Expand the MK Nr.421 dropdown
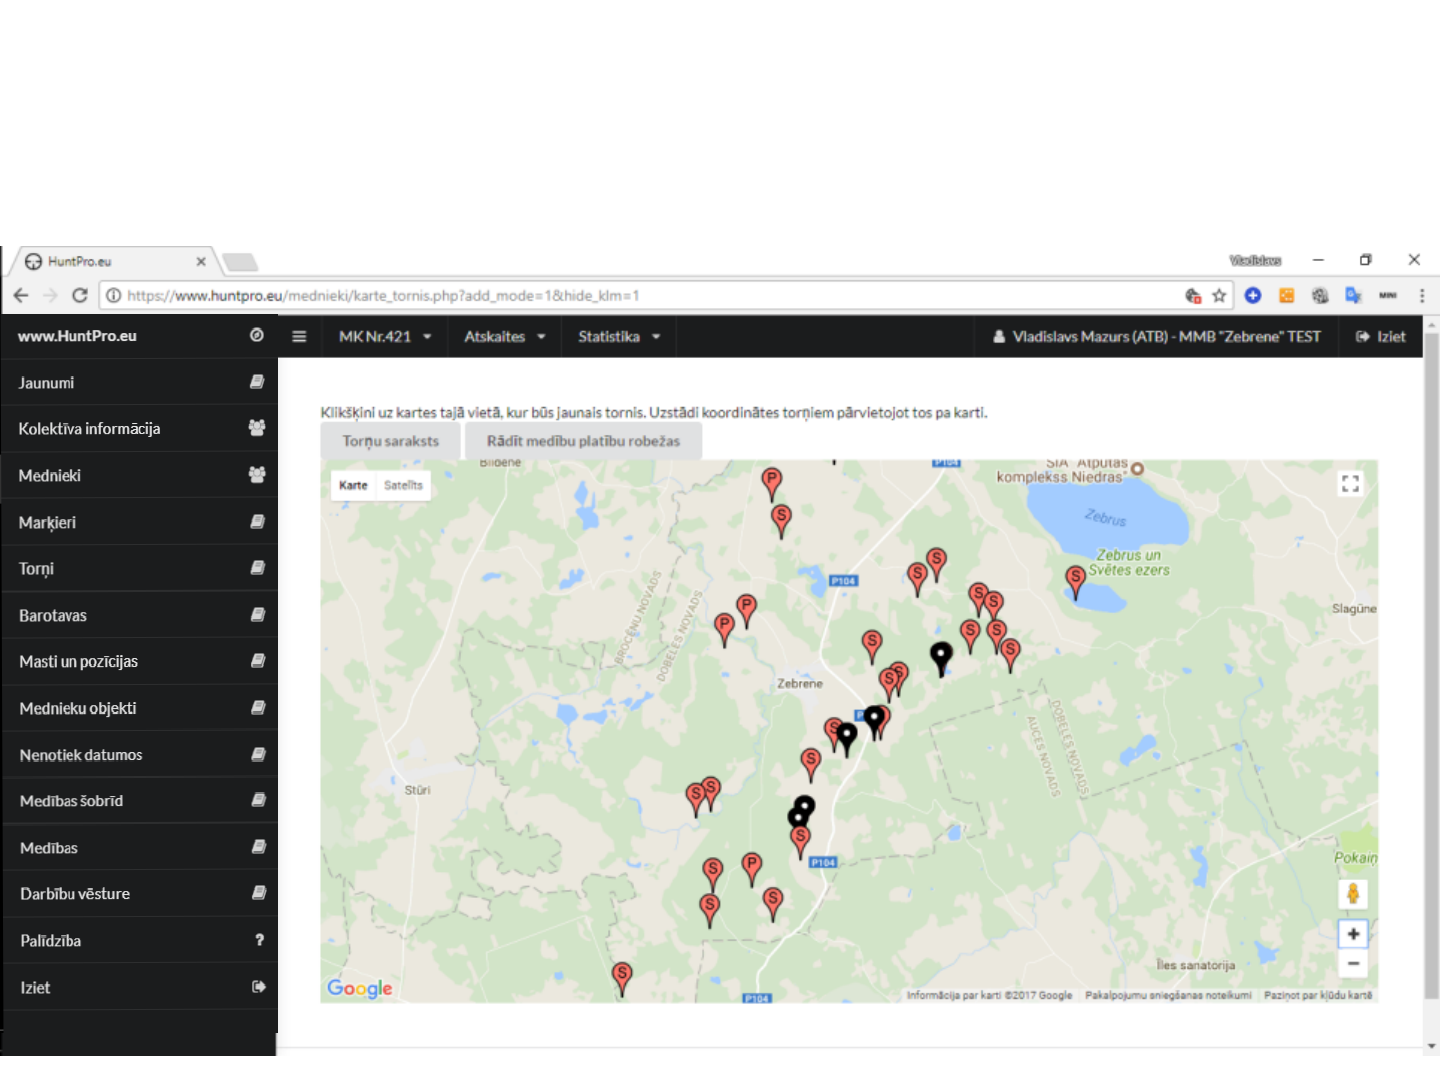The width and height of the screenshot is (1440, 1080). 385,336
